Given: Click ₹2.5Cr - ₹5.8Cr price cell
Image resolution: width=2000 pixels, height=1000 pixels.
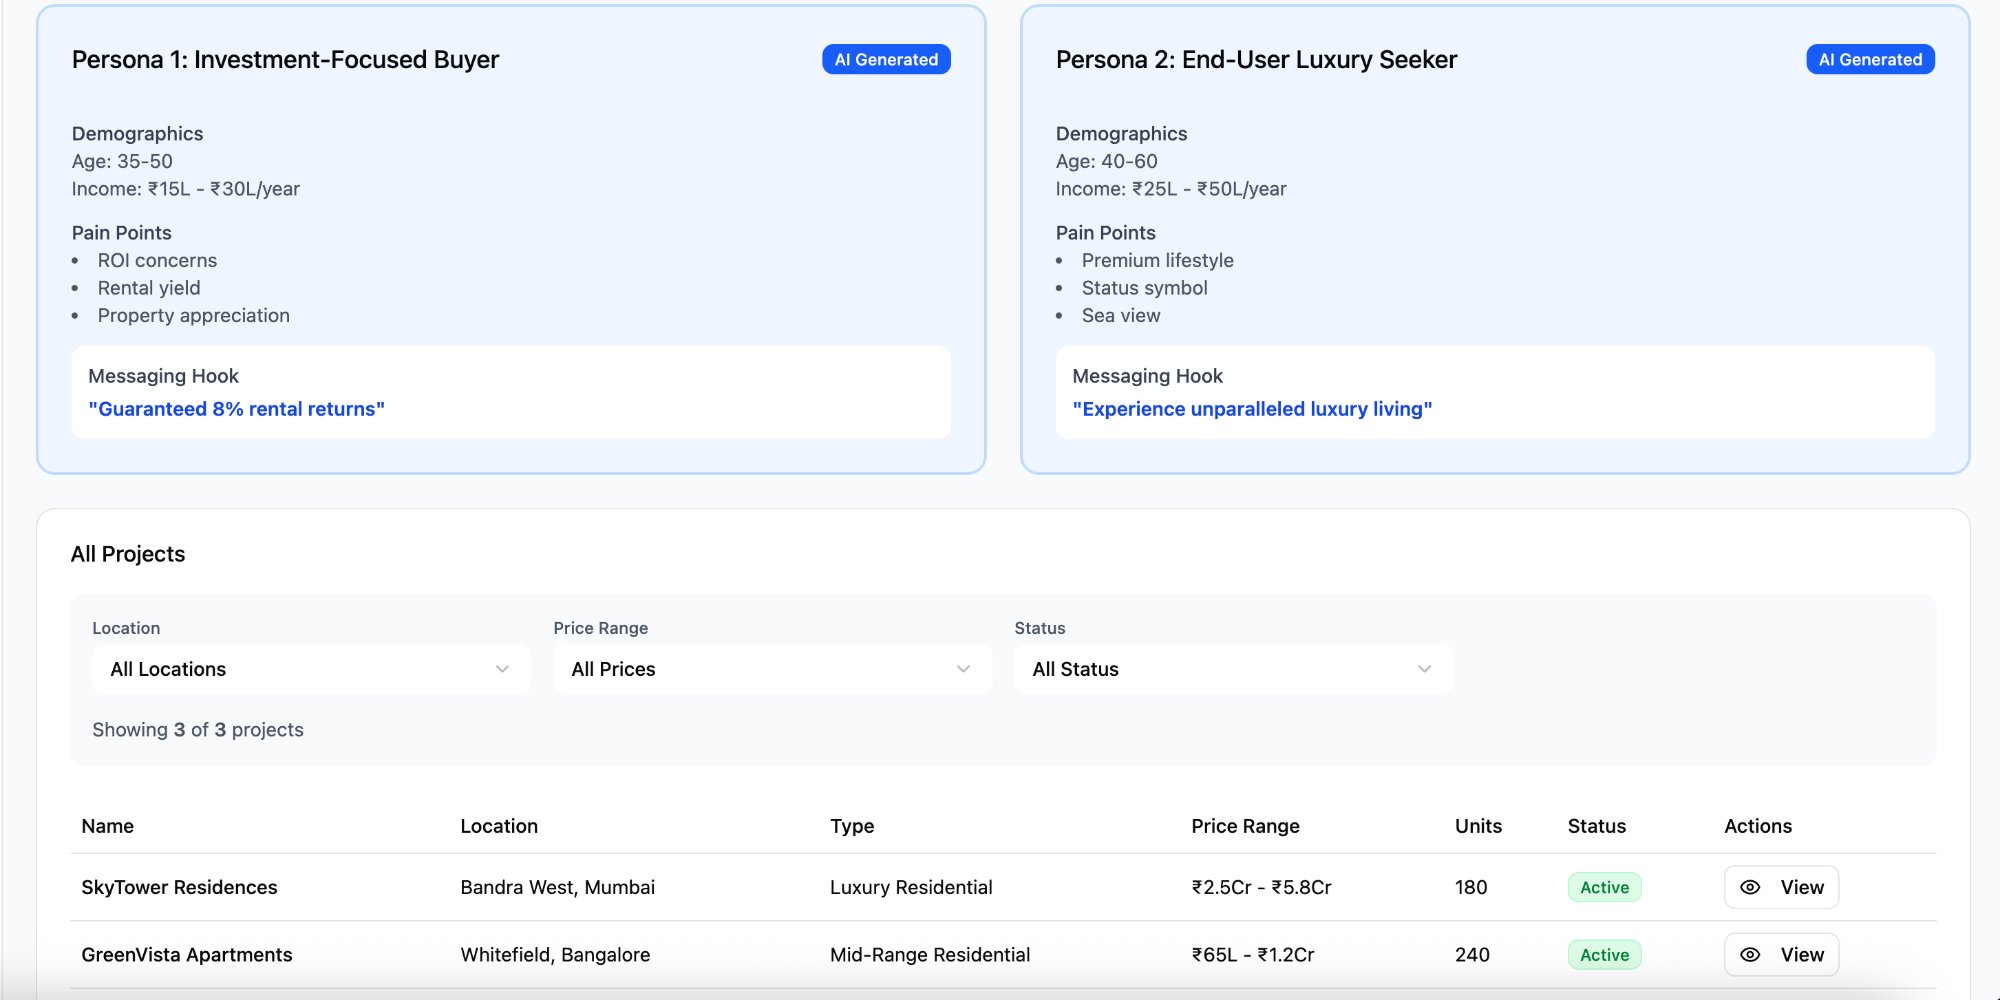Looking at the screenshot, I should pyautogui.click(x=1261, y=887).
